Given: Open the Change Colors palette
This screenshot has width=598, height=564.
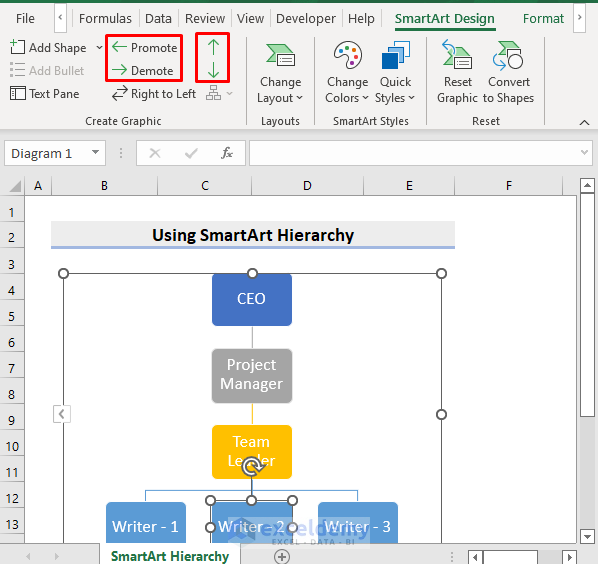Looking at the screenshot, I should 347,72.
